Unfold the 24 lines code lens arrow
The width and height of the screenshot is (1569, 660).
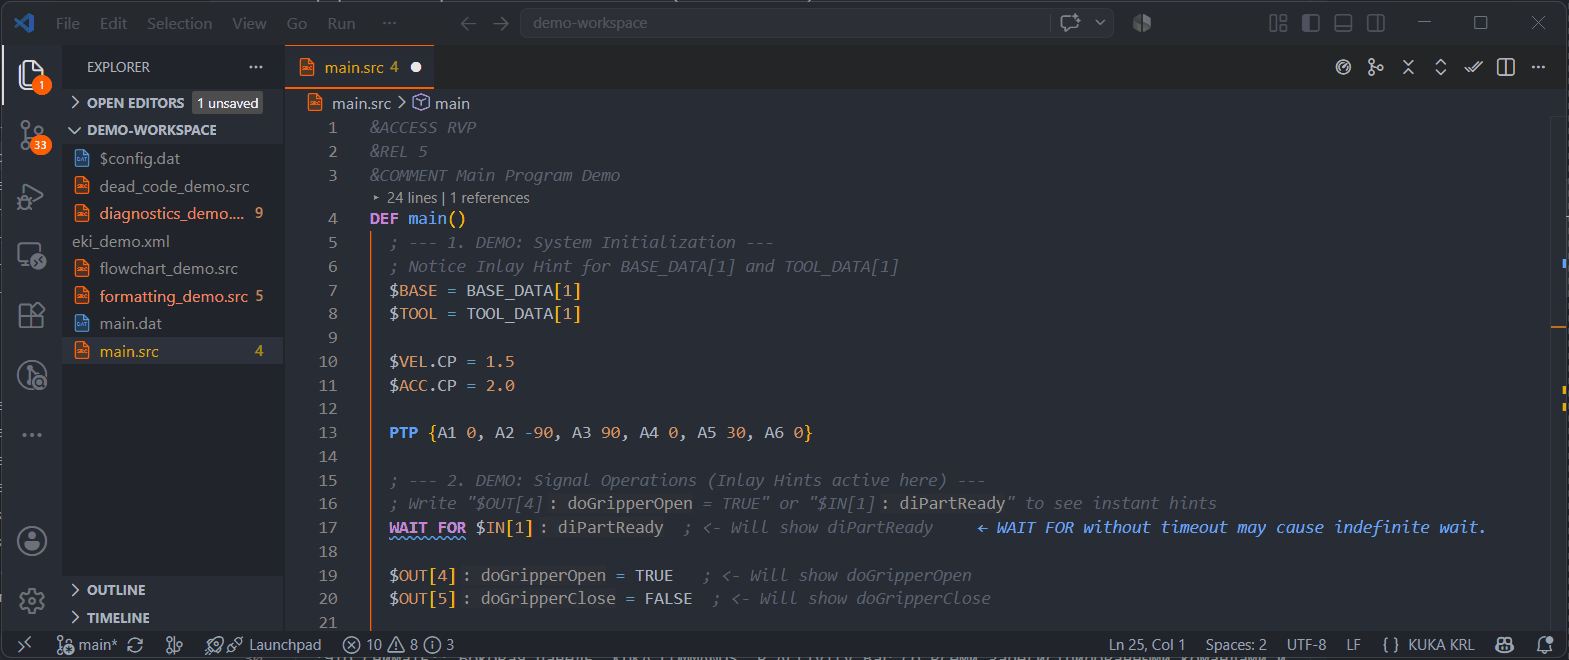(377, 198)
